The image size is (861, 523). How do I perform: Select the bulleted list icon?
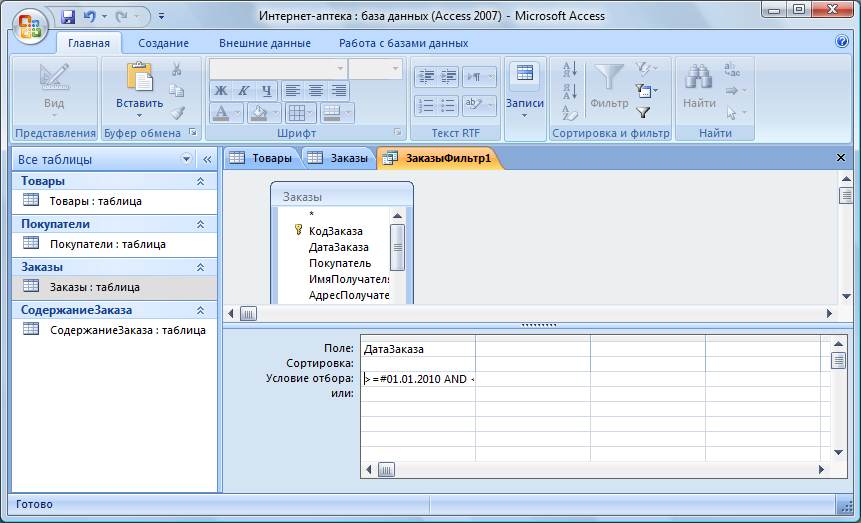coord(449,105)
